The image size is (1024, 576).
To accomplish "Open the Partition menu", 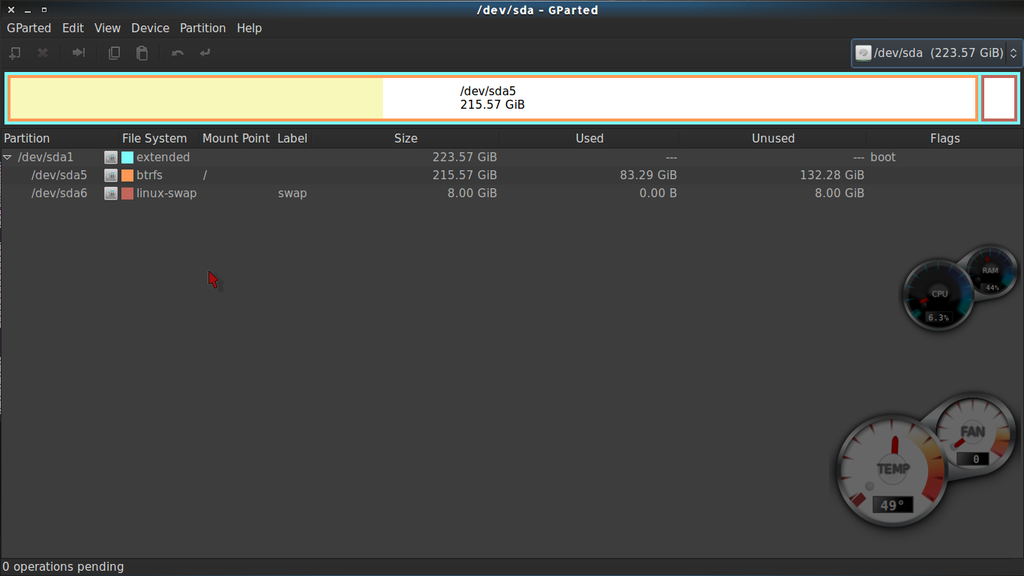I will 202,28.
